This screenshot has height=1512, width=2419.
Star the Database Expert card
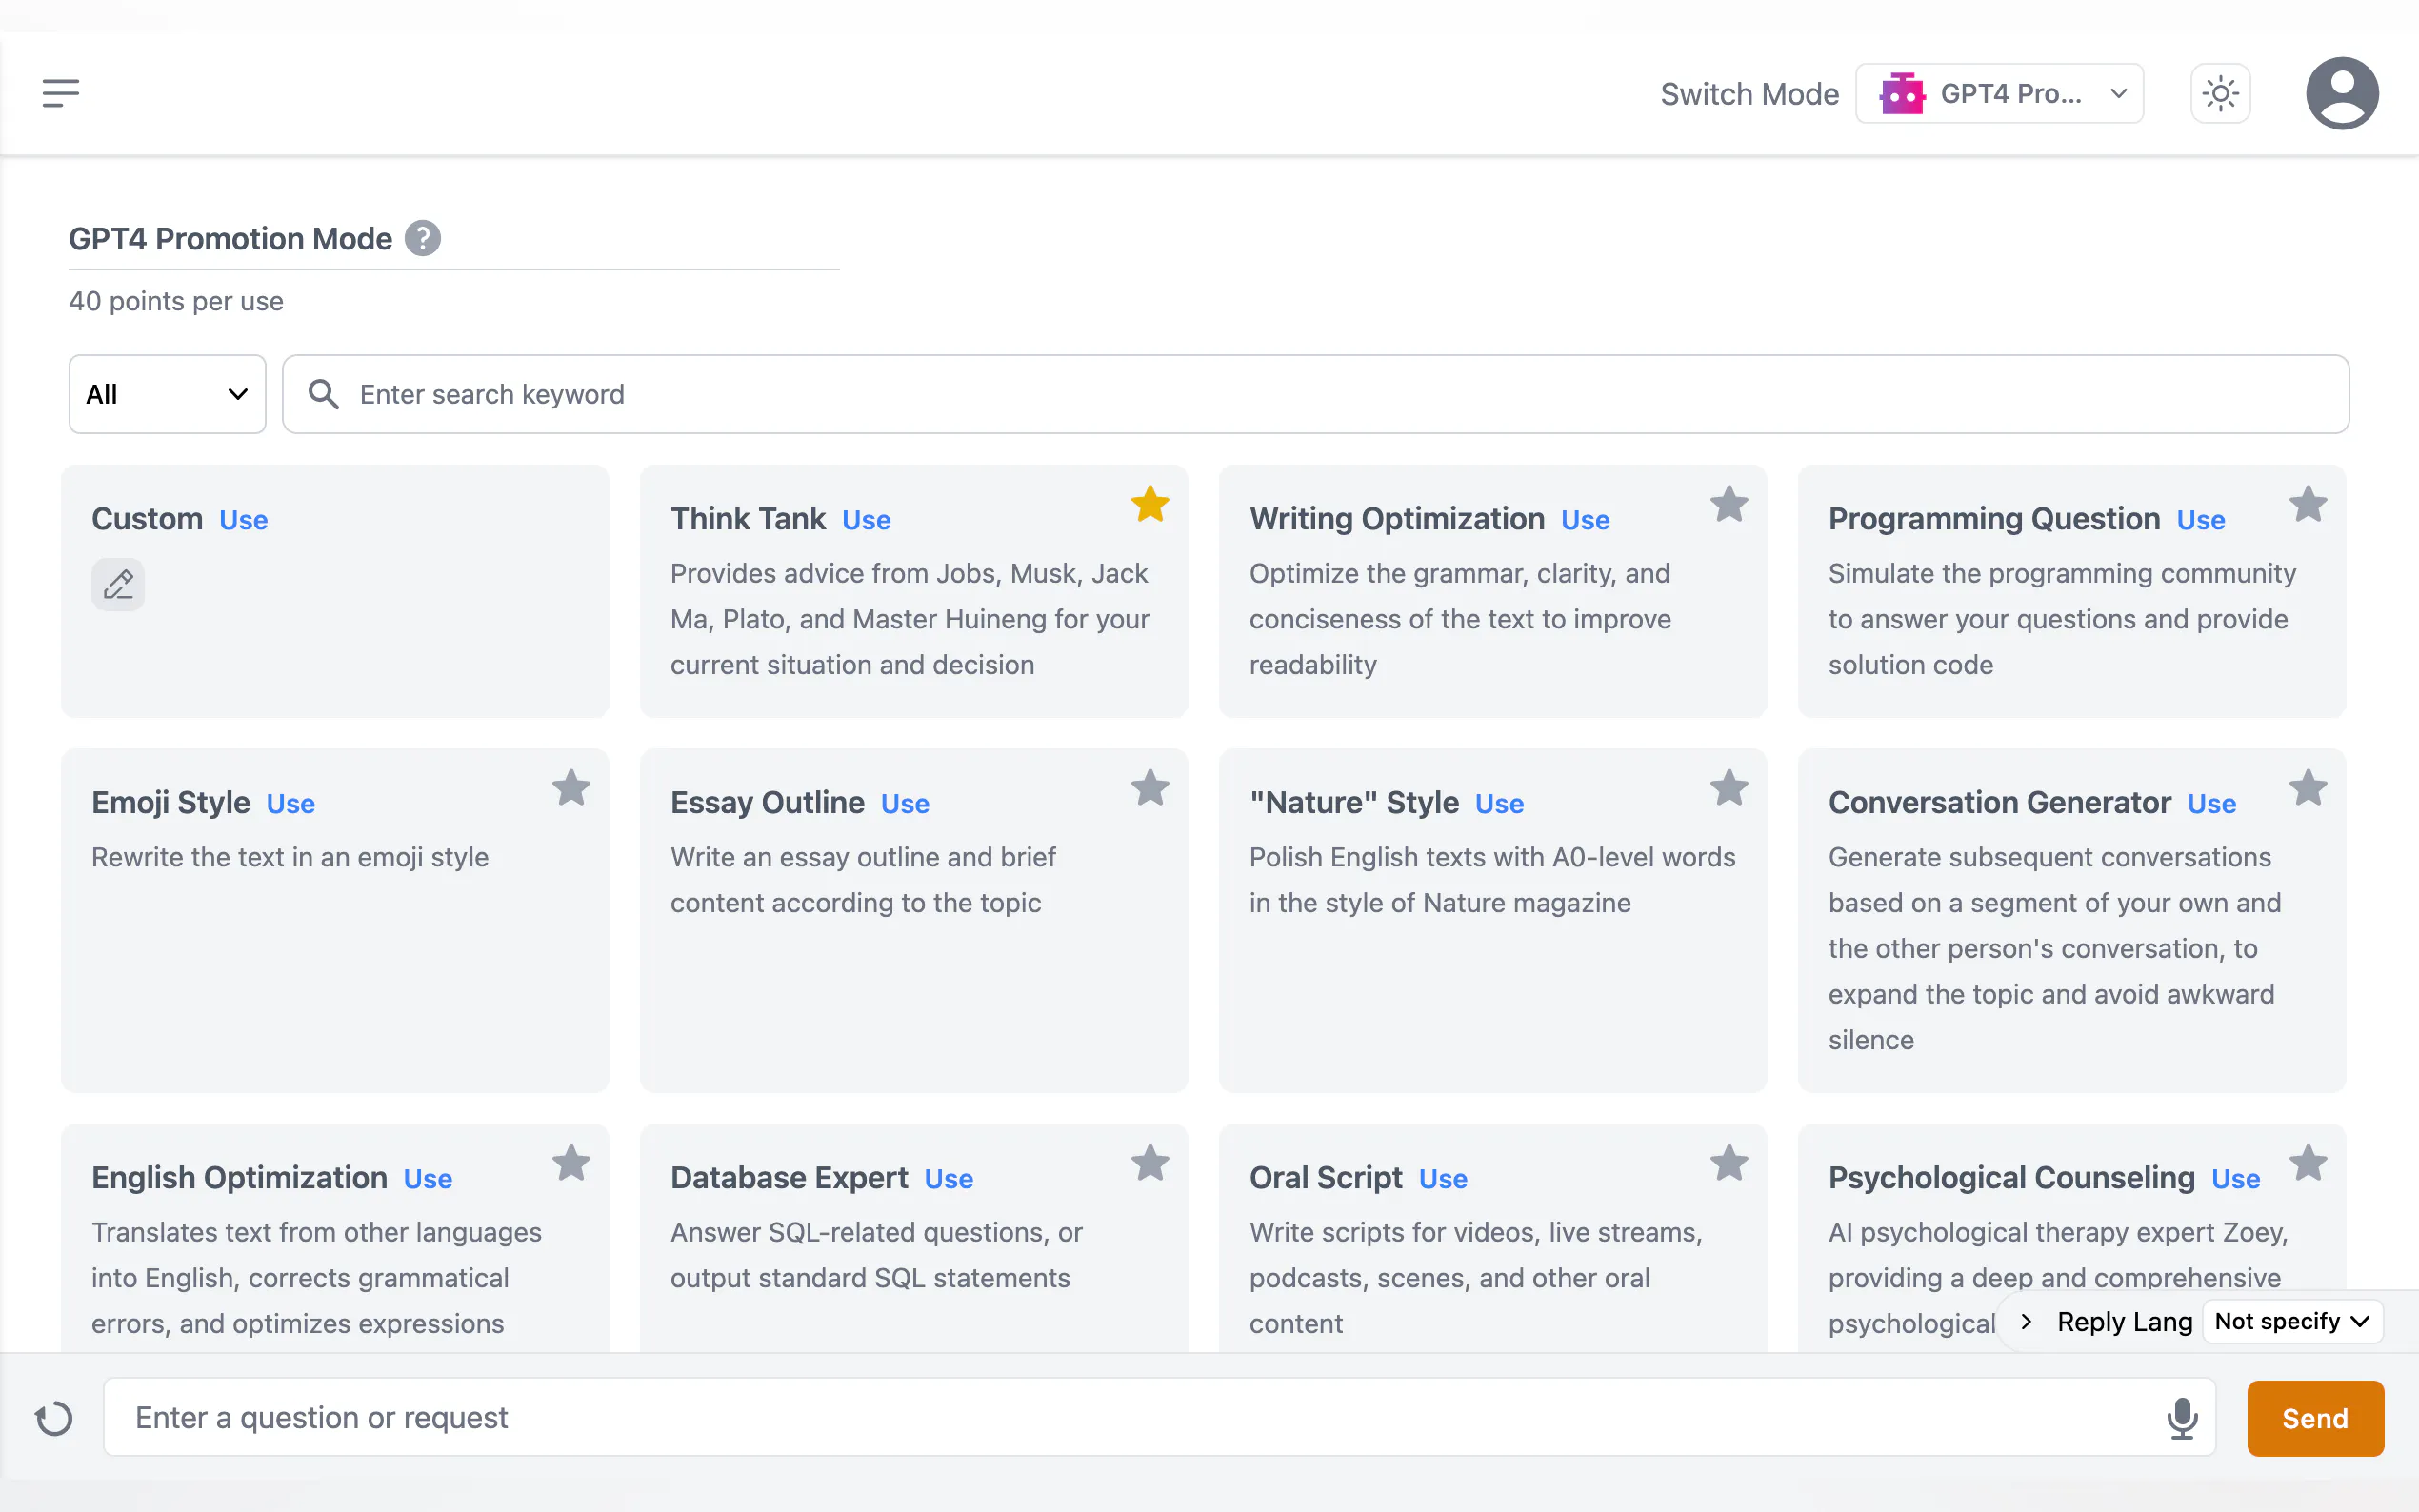[1150, 1164]
